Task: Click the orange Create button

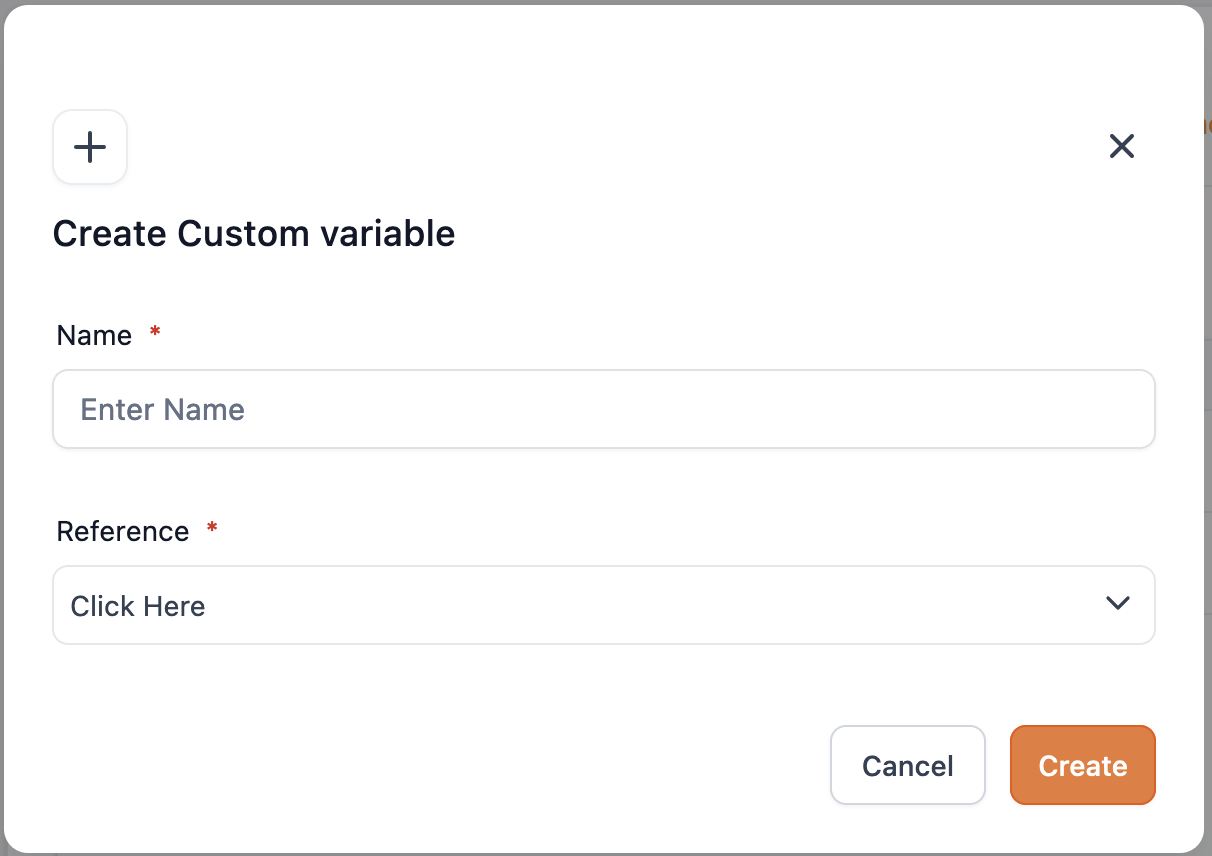Action: [1082, 766]
